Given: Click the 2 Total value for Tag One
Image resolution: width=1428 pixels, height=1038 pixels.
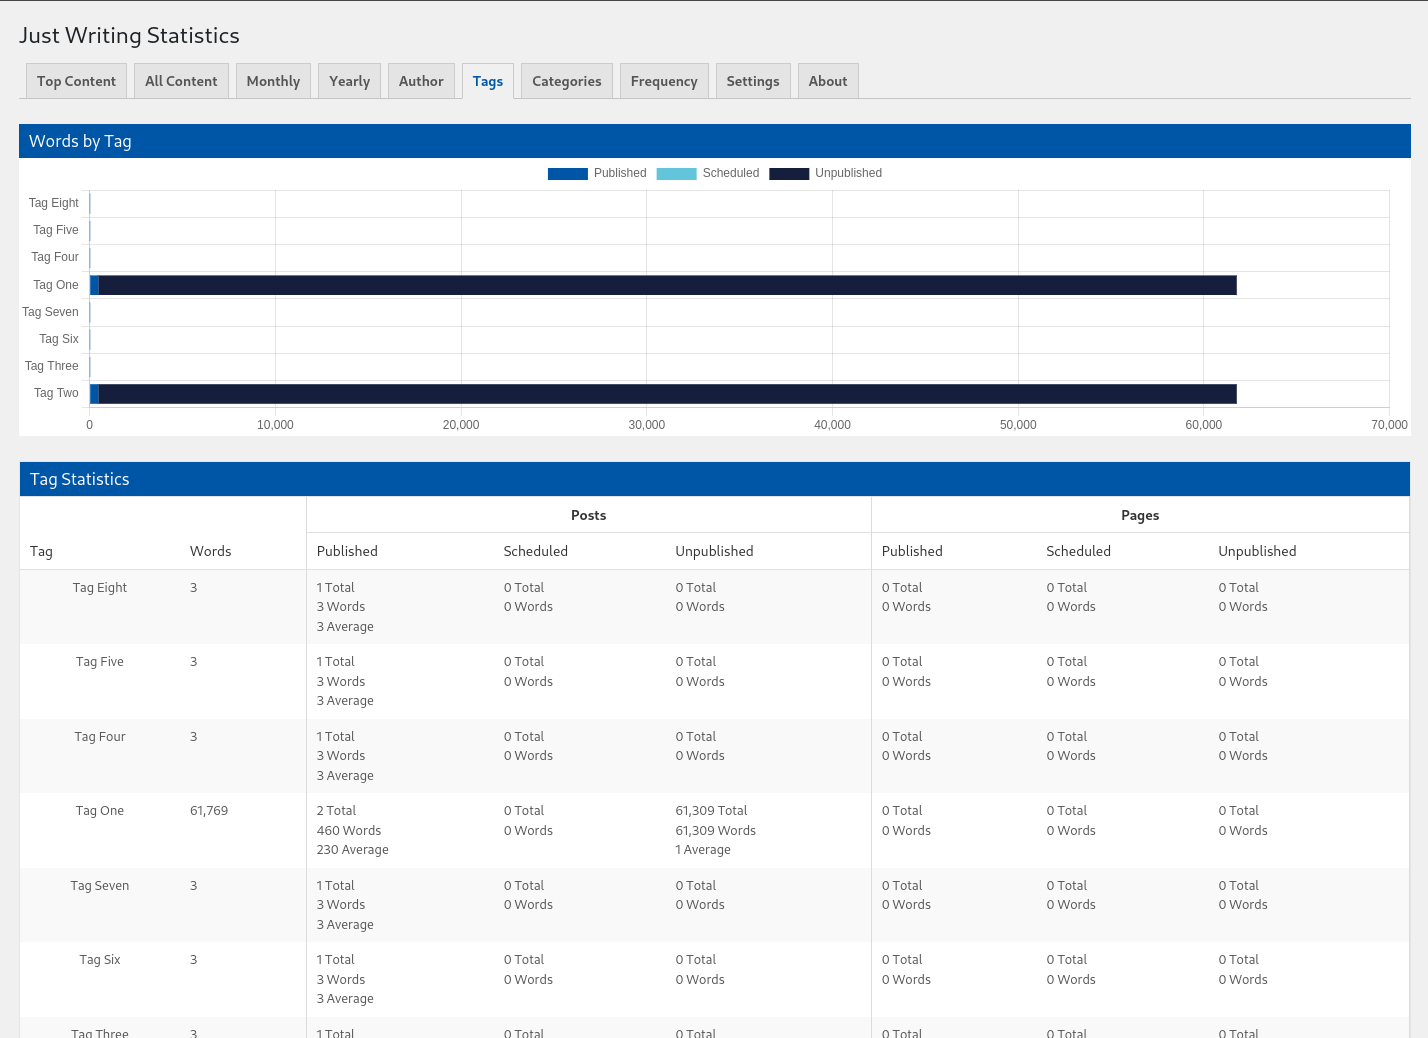Looking at the screenshot, I should click(336, 811).
